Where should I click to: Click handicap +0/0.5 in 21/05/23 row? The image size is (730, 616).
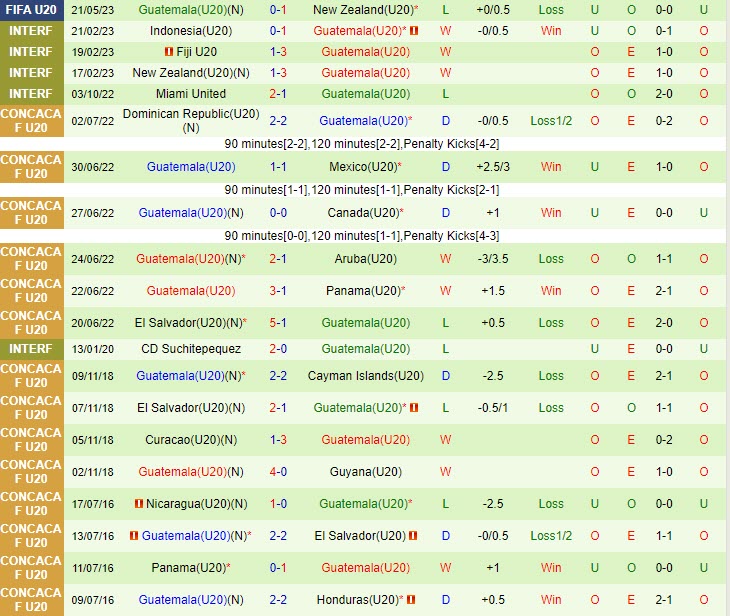(x=493, y=10)
